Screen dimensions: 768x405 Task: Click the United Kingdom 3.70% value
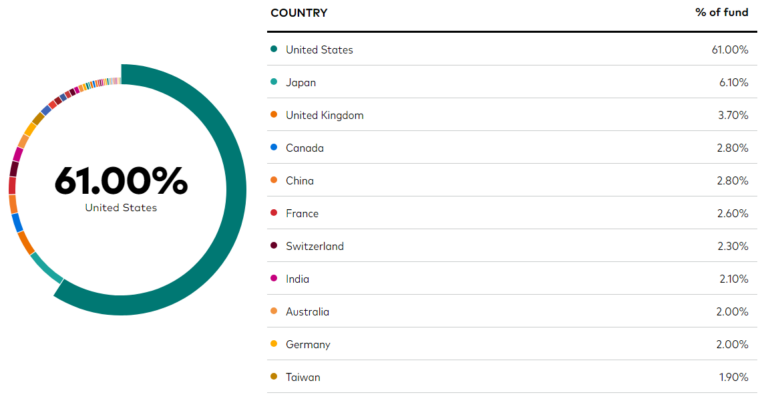pyautogui.click(x=733, y=115)
